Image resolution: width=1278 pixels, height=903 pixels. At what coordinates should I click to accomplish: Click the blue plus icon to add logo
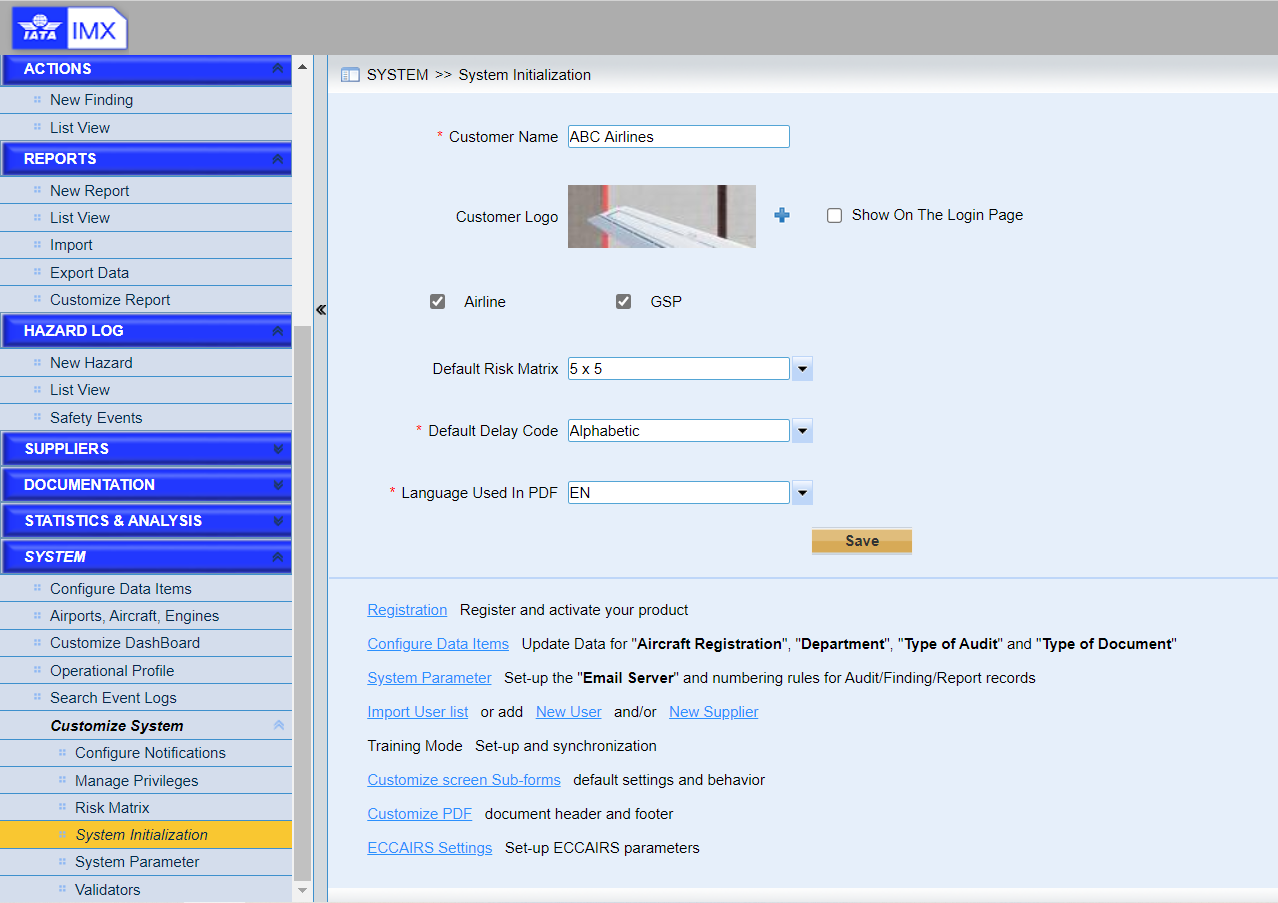(782, 215)
